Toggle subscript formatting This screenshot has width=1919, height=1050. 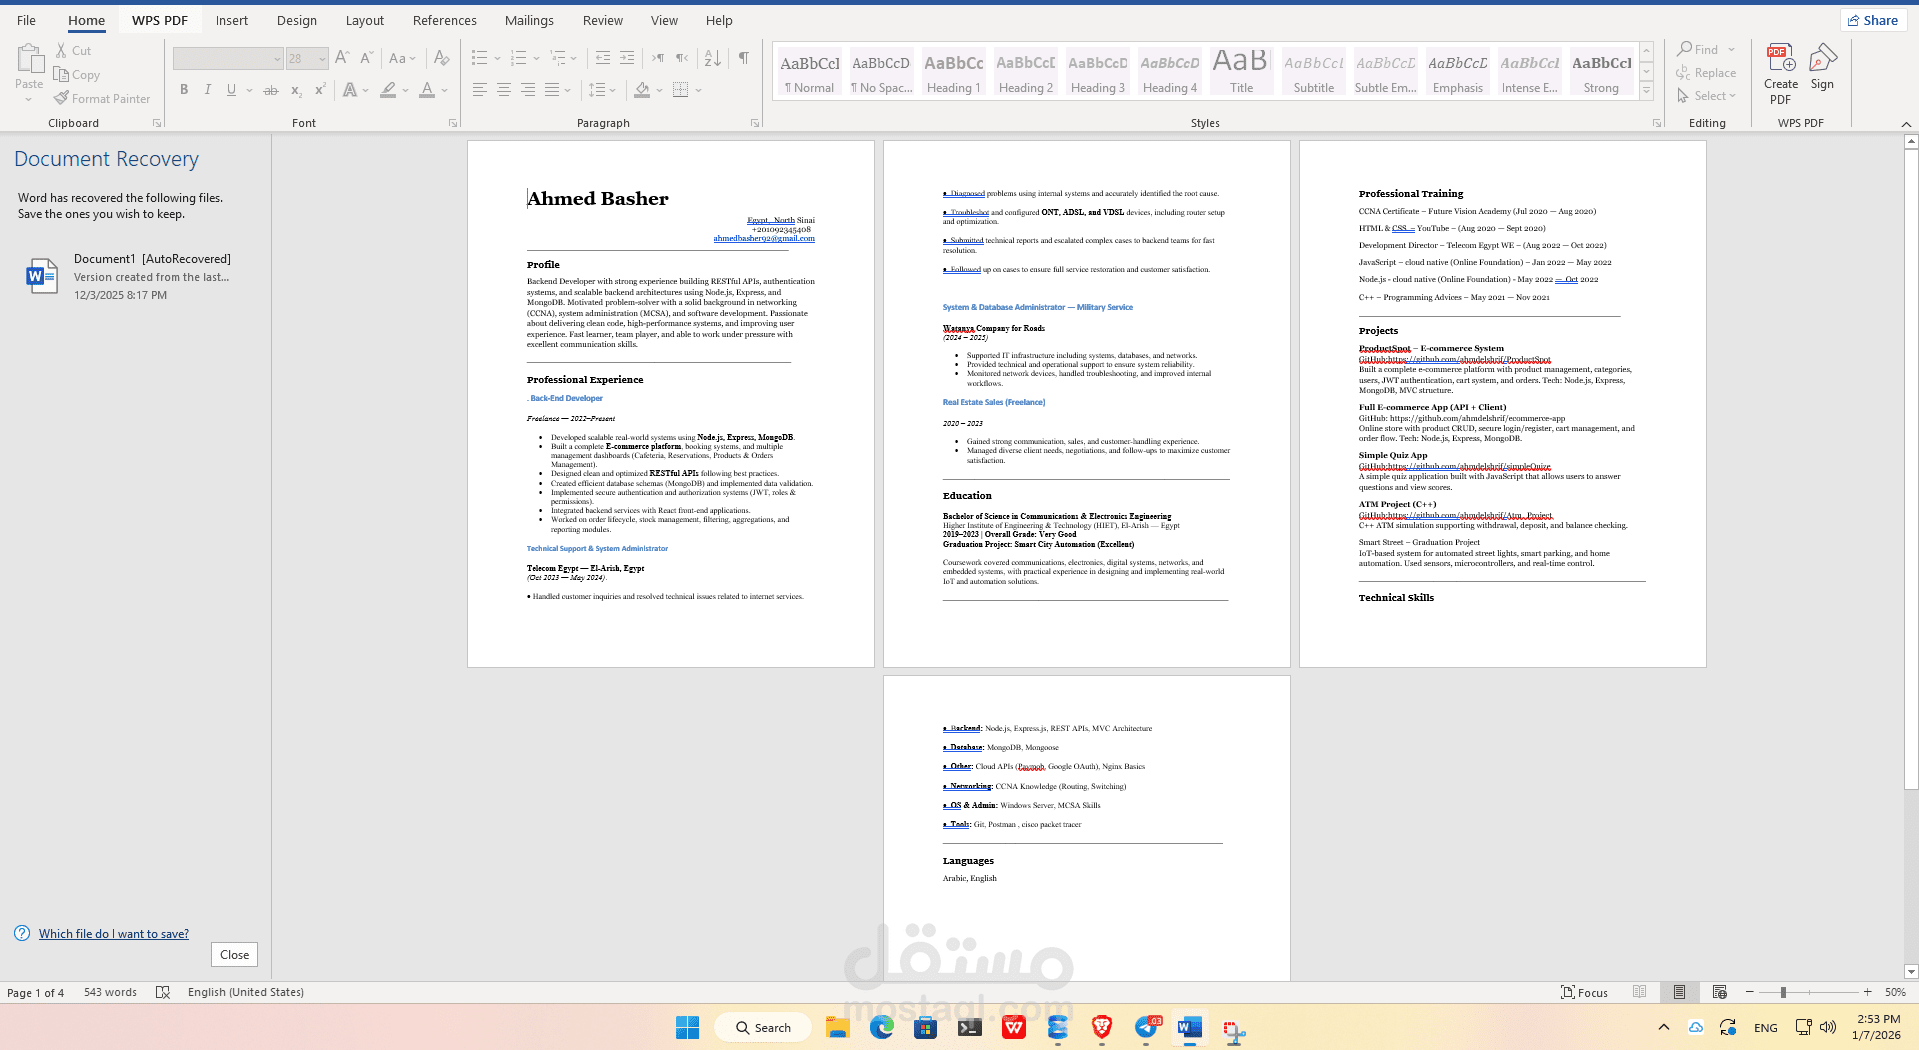[296, 90]
